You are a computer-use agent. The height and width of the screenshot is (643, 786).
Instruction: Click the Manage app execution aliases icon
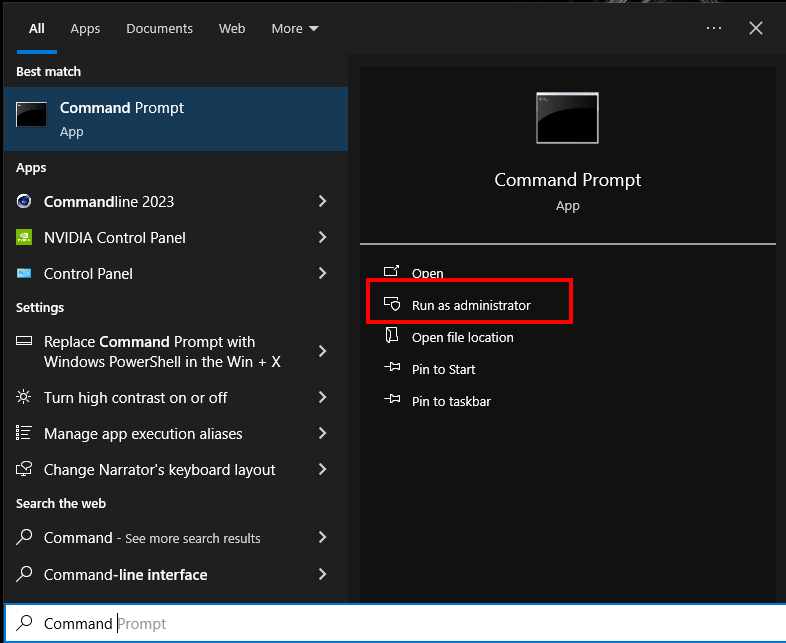(x=24, y=434)
